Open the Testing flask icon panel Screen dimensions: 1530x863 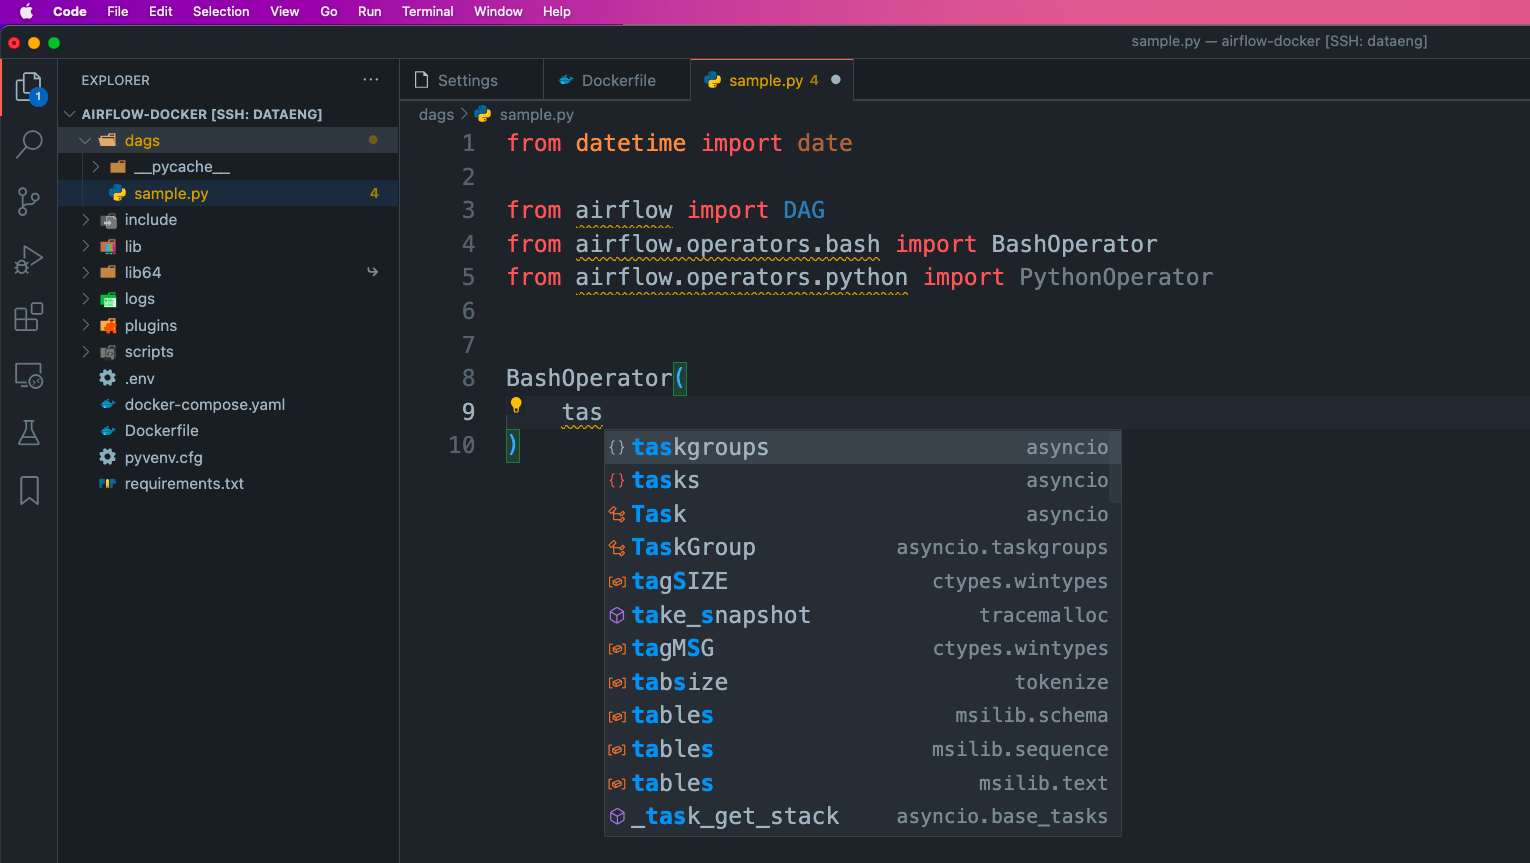pos(29,432)
